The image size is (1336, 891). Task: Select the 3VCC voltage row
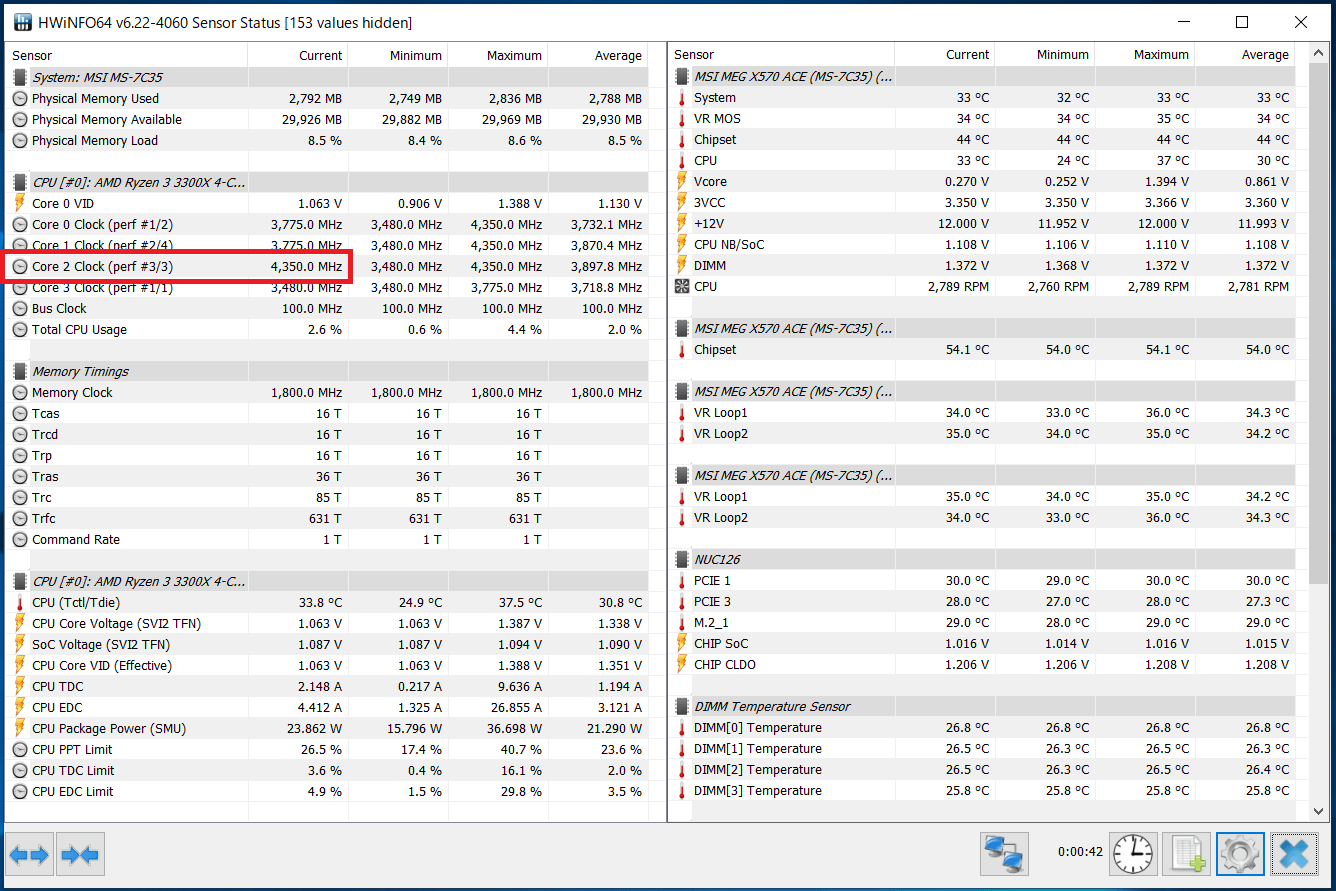click(x=982, y=203)
